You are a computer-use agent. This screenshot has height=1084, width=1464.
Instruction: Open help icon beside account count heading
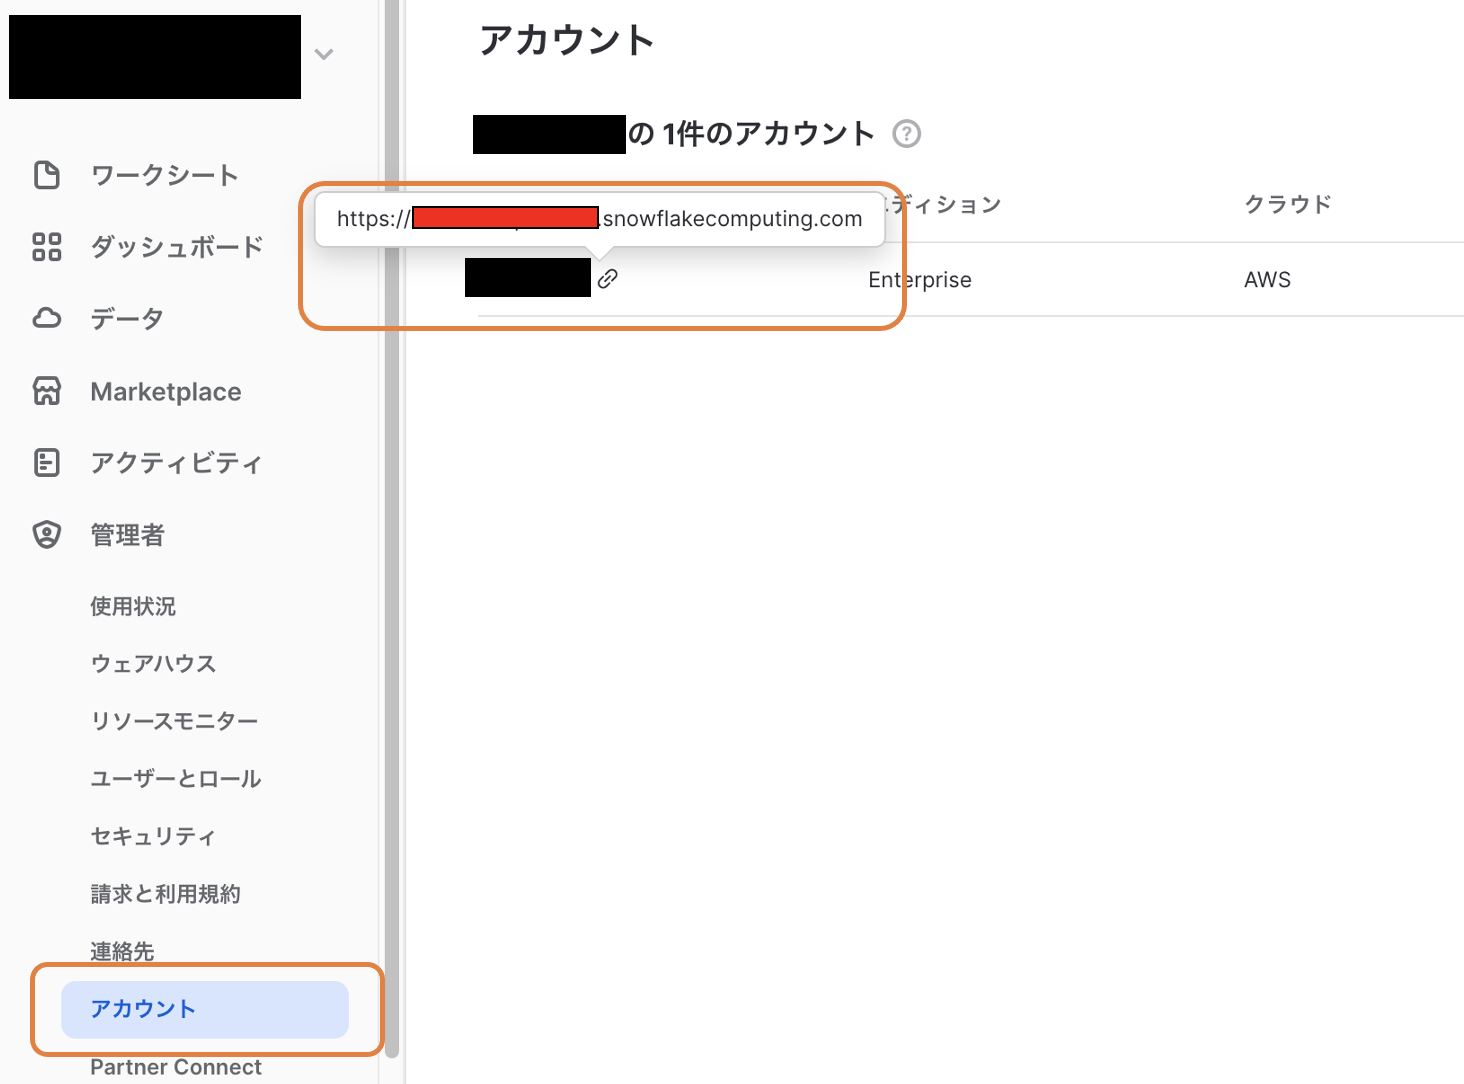click(x=907, y=134)
